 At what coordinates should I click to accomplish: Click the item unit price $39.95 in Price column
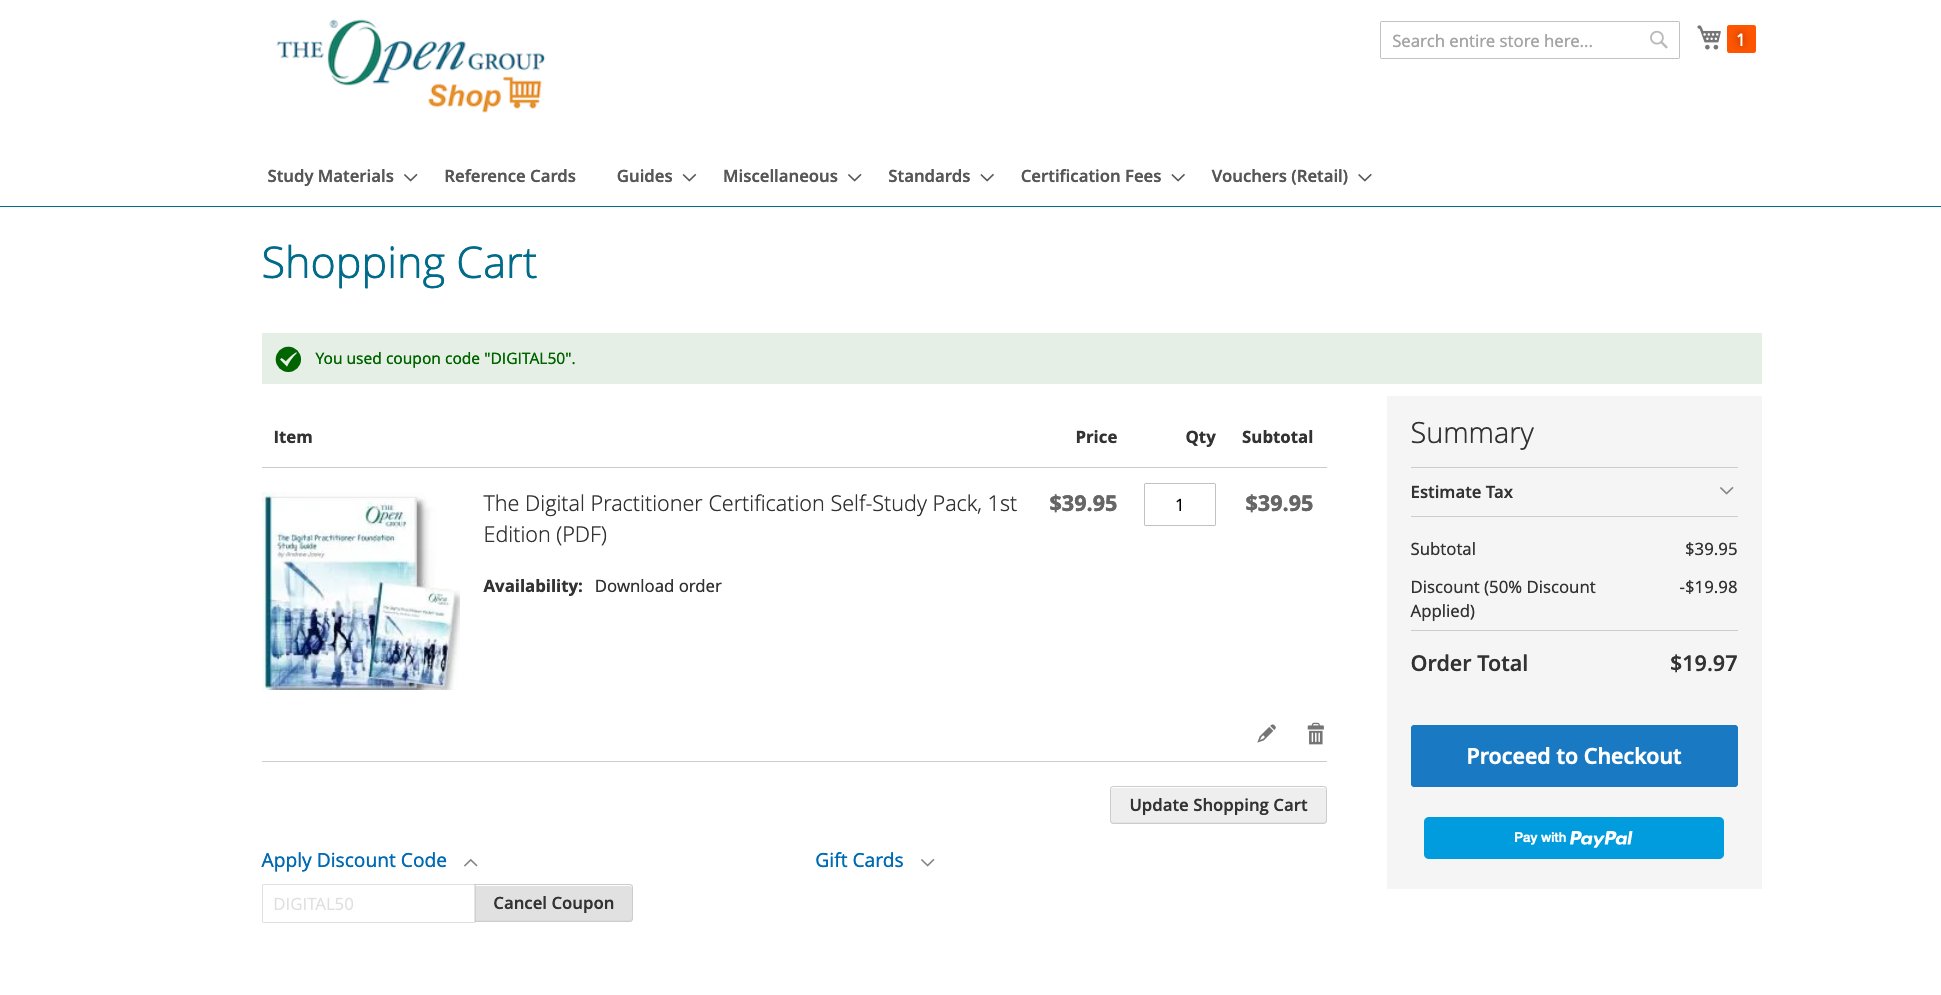1083,504
